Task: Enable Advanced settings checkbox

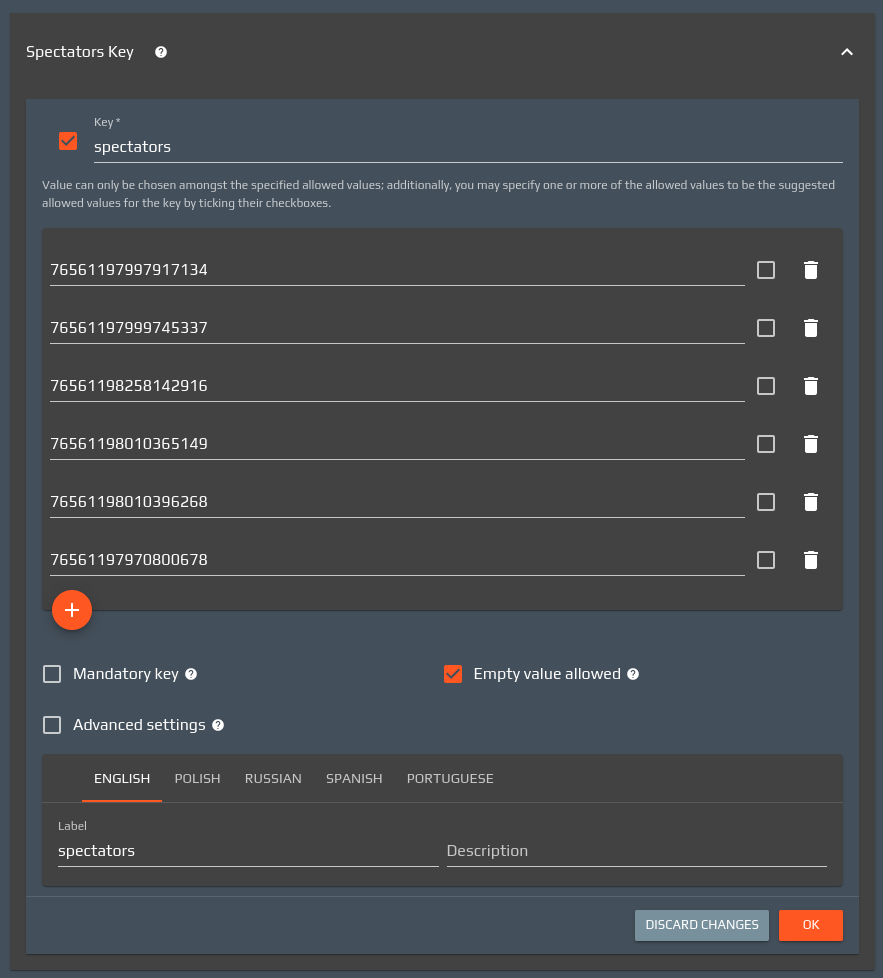Action: pyautogui.click(x=52, y=725)
